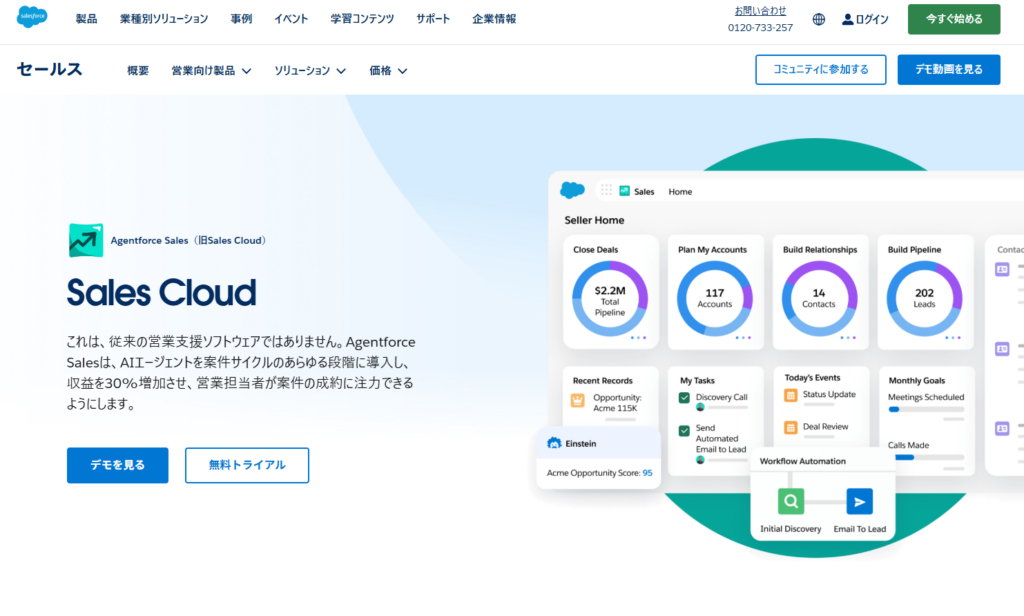This screenshot has width=1024, height=616.
Task: Open the app launcher dots grid
Action: [x=606, y=190]
